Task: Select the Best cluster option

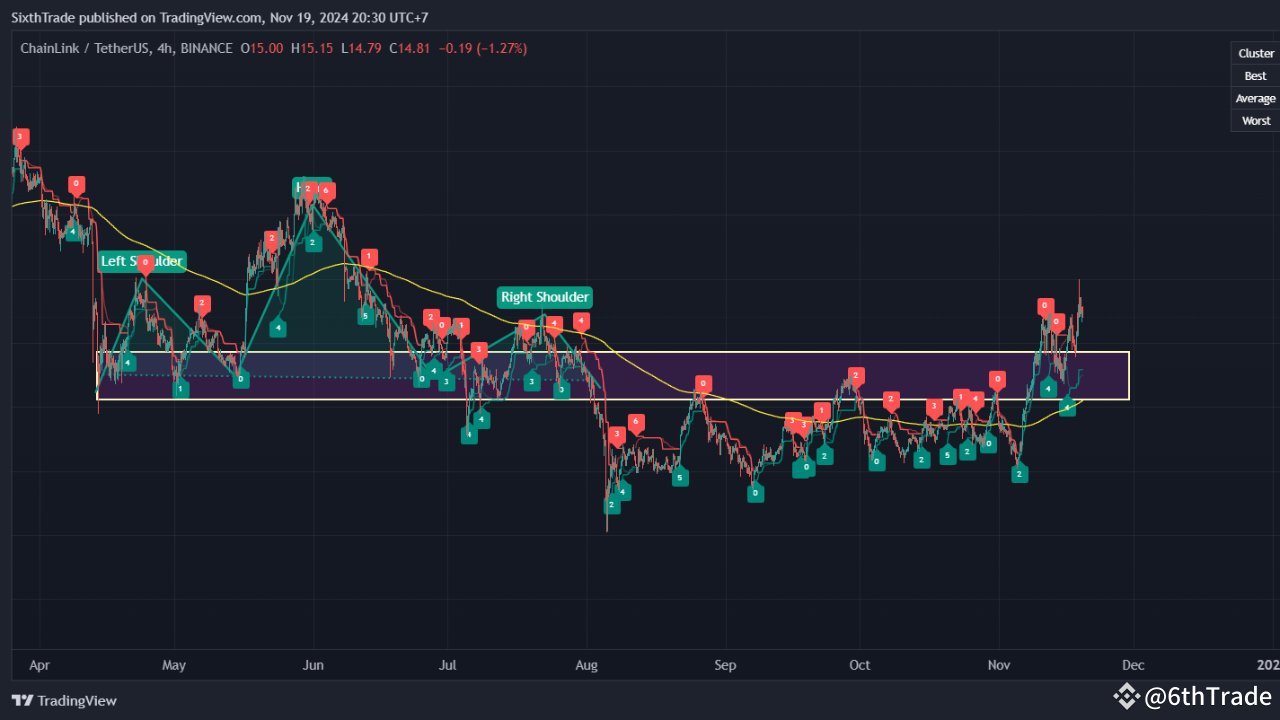Action: pyautogui.click(x=1255, y=75)
